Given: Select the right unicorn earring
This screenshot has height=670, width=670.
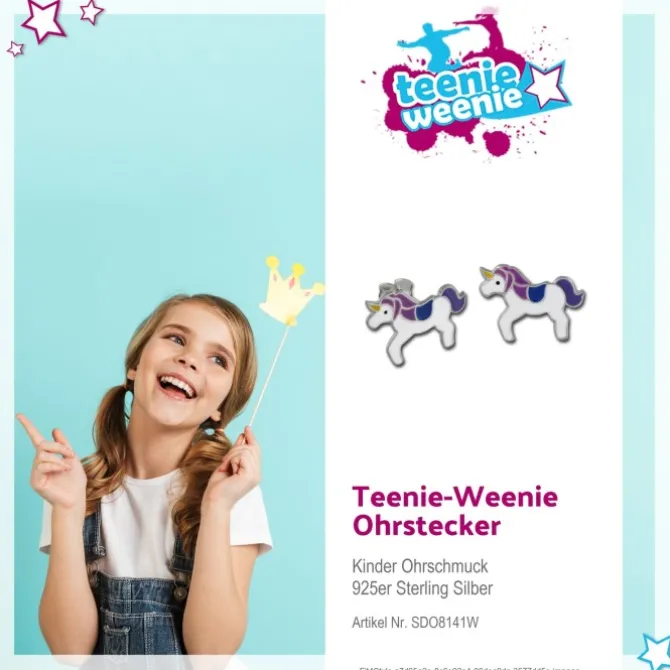Looking at the screenshot, I should tap(532, 303).
